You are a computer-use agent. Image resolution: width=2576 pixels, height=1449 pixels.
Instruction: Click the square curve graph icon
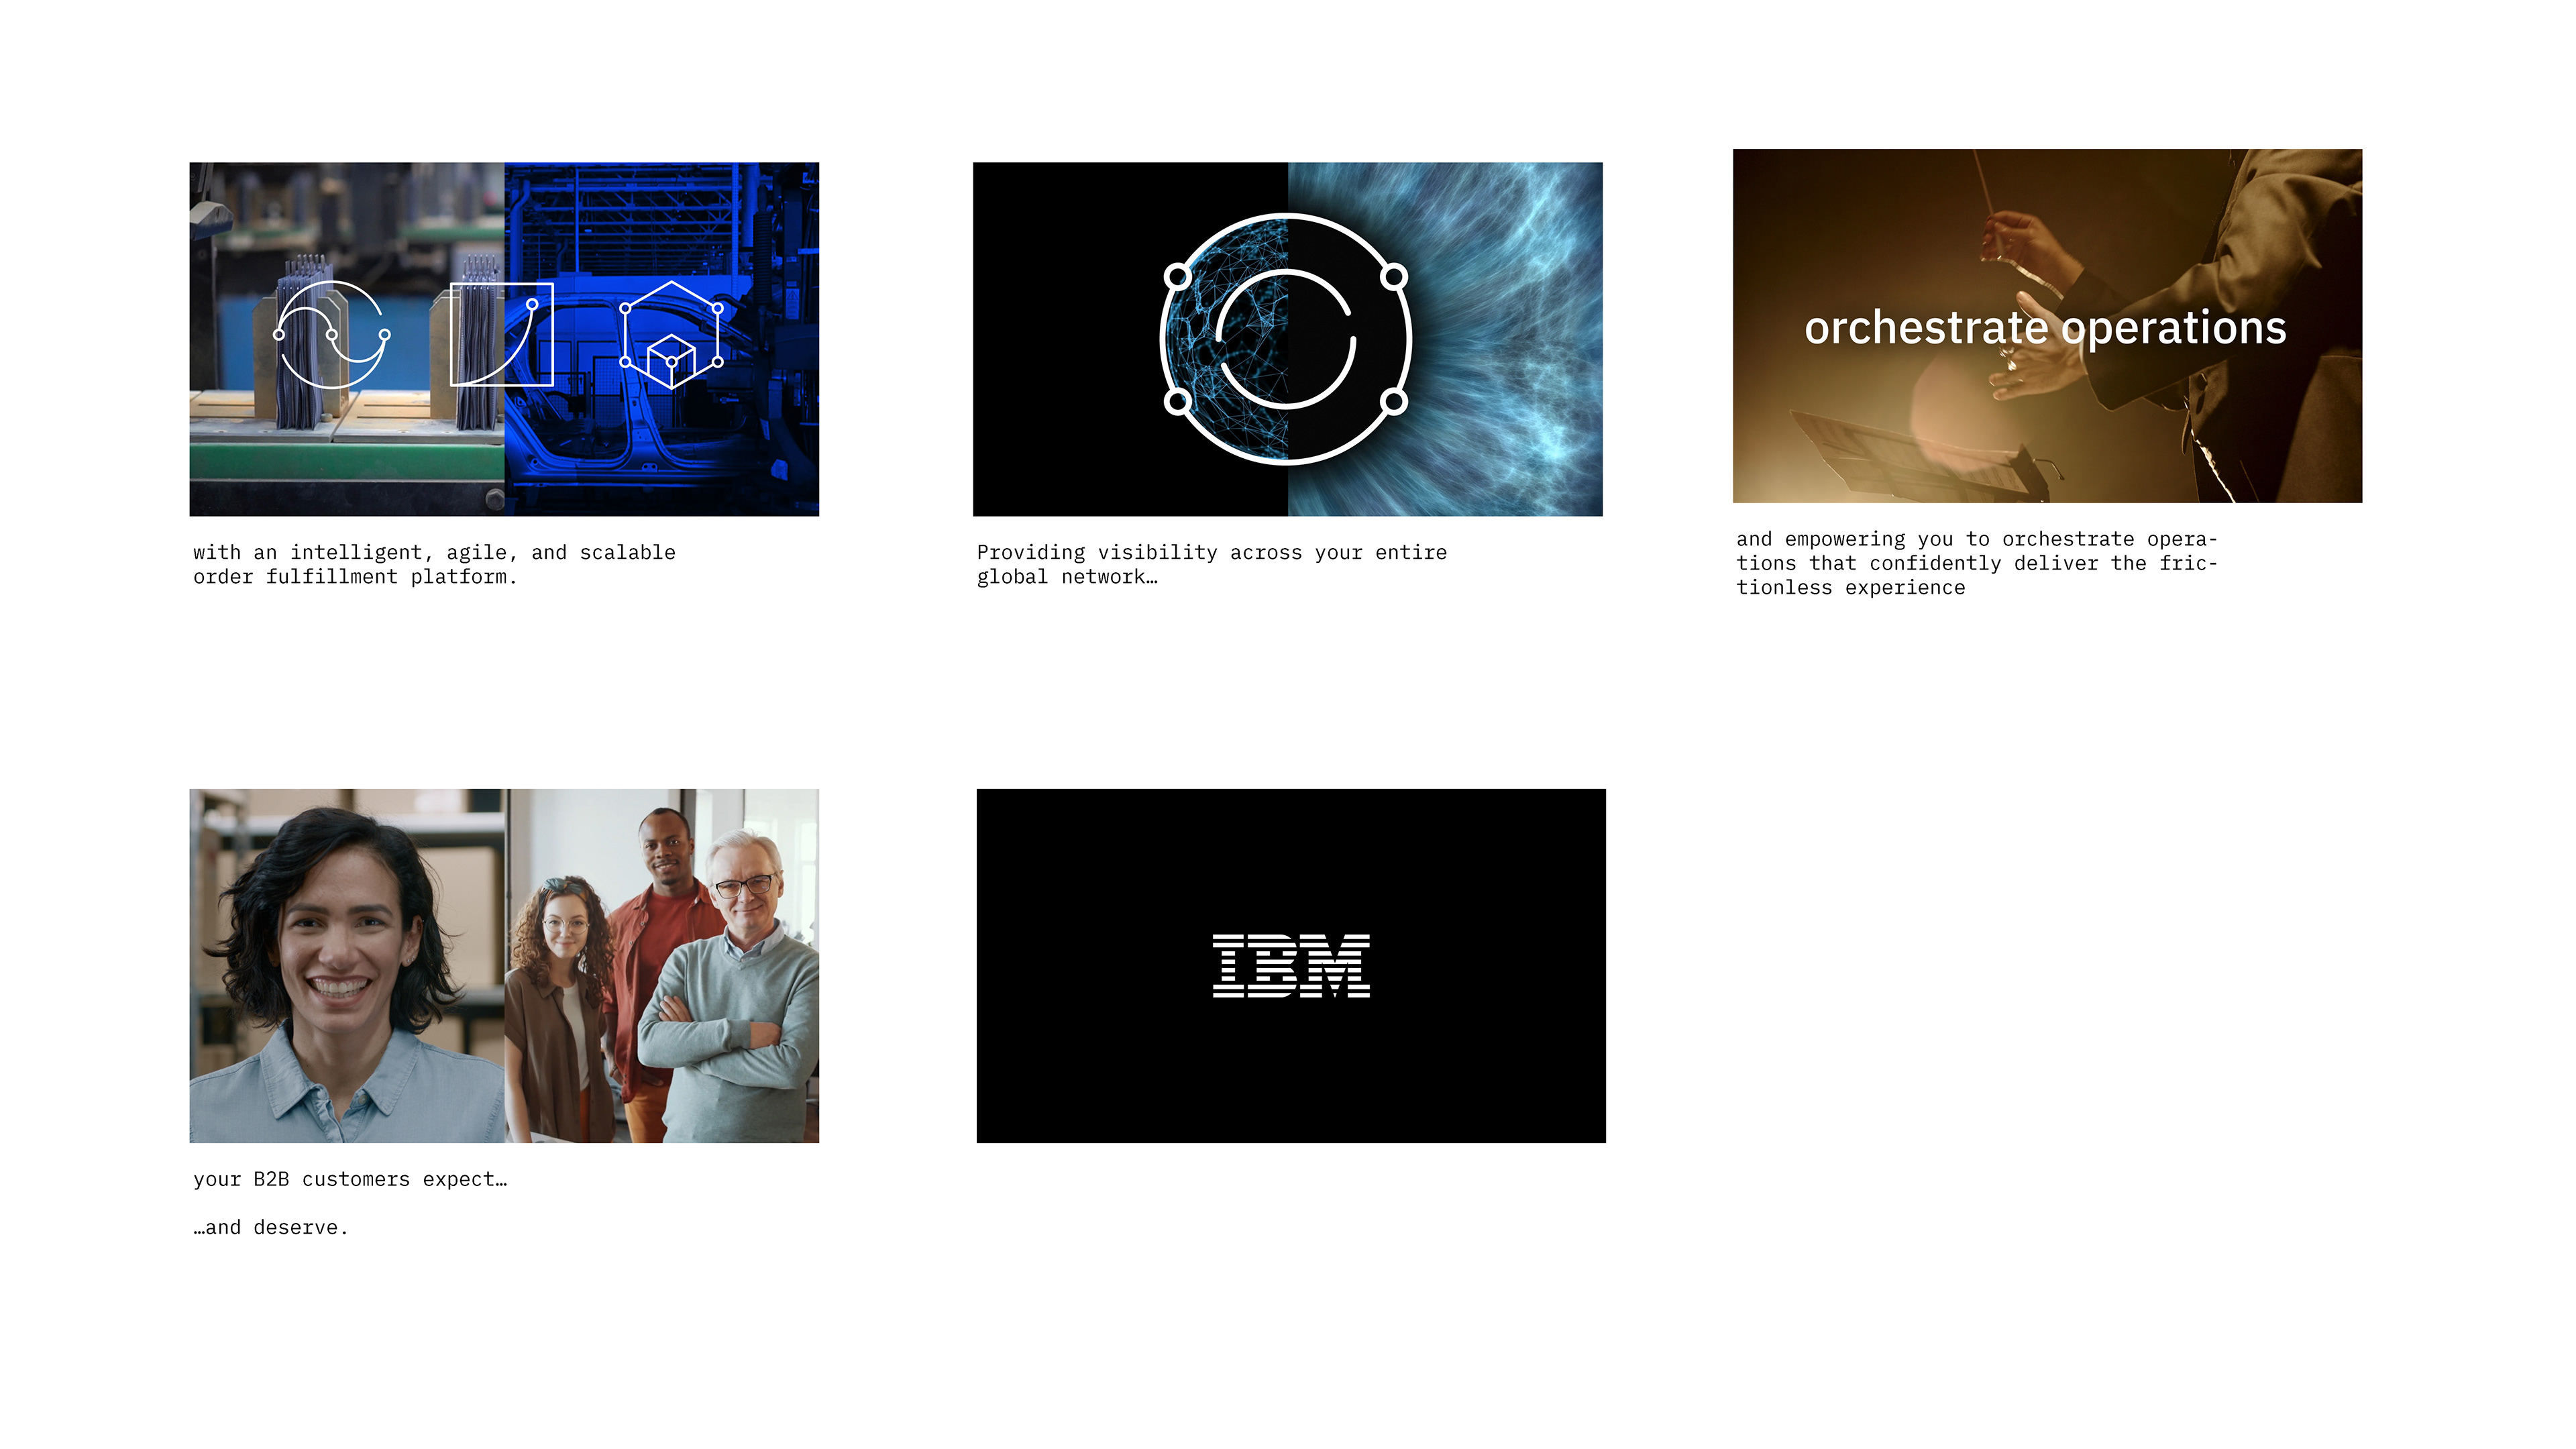tap(501, 335)
